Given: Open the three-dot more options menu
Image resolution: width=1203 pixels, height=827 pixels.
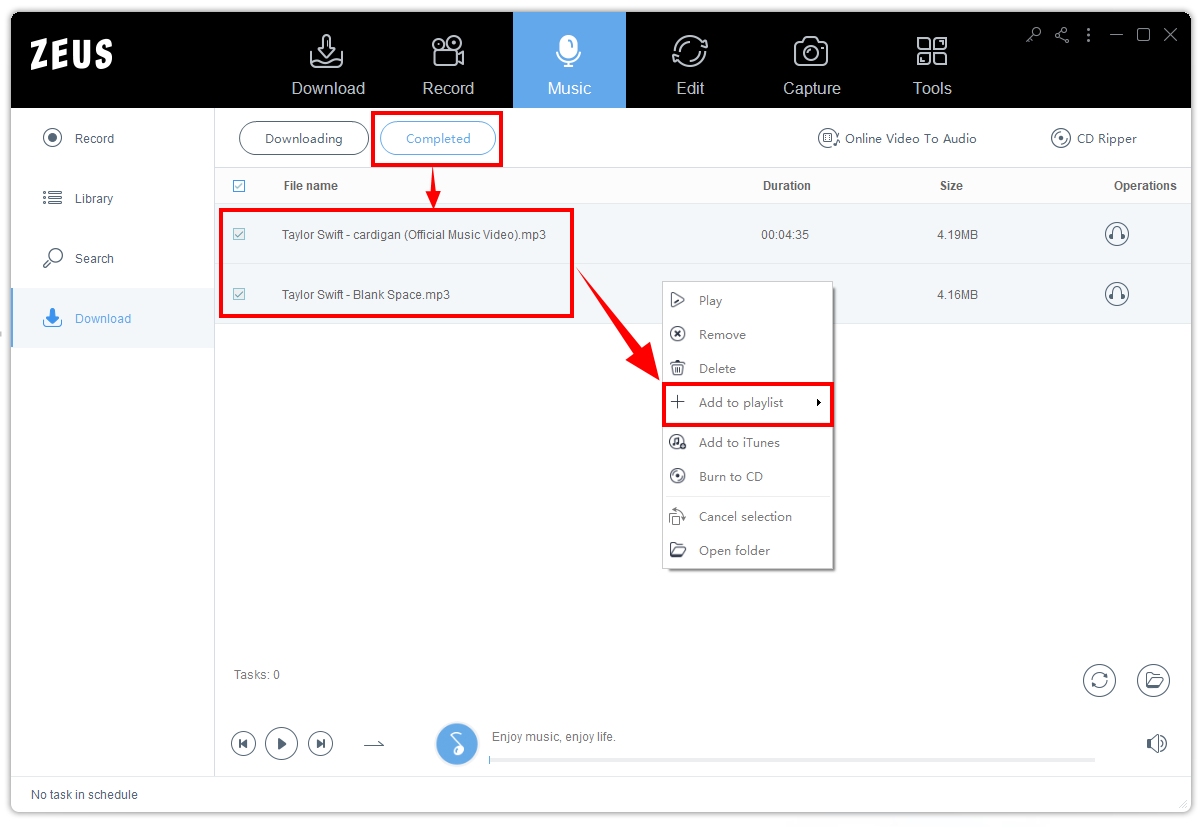Looking at the screenshot, I should (x=1088, y=35).
